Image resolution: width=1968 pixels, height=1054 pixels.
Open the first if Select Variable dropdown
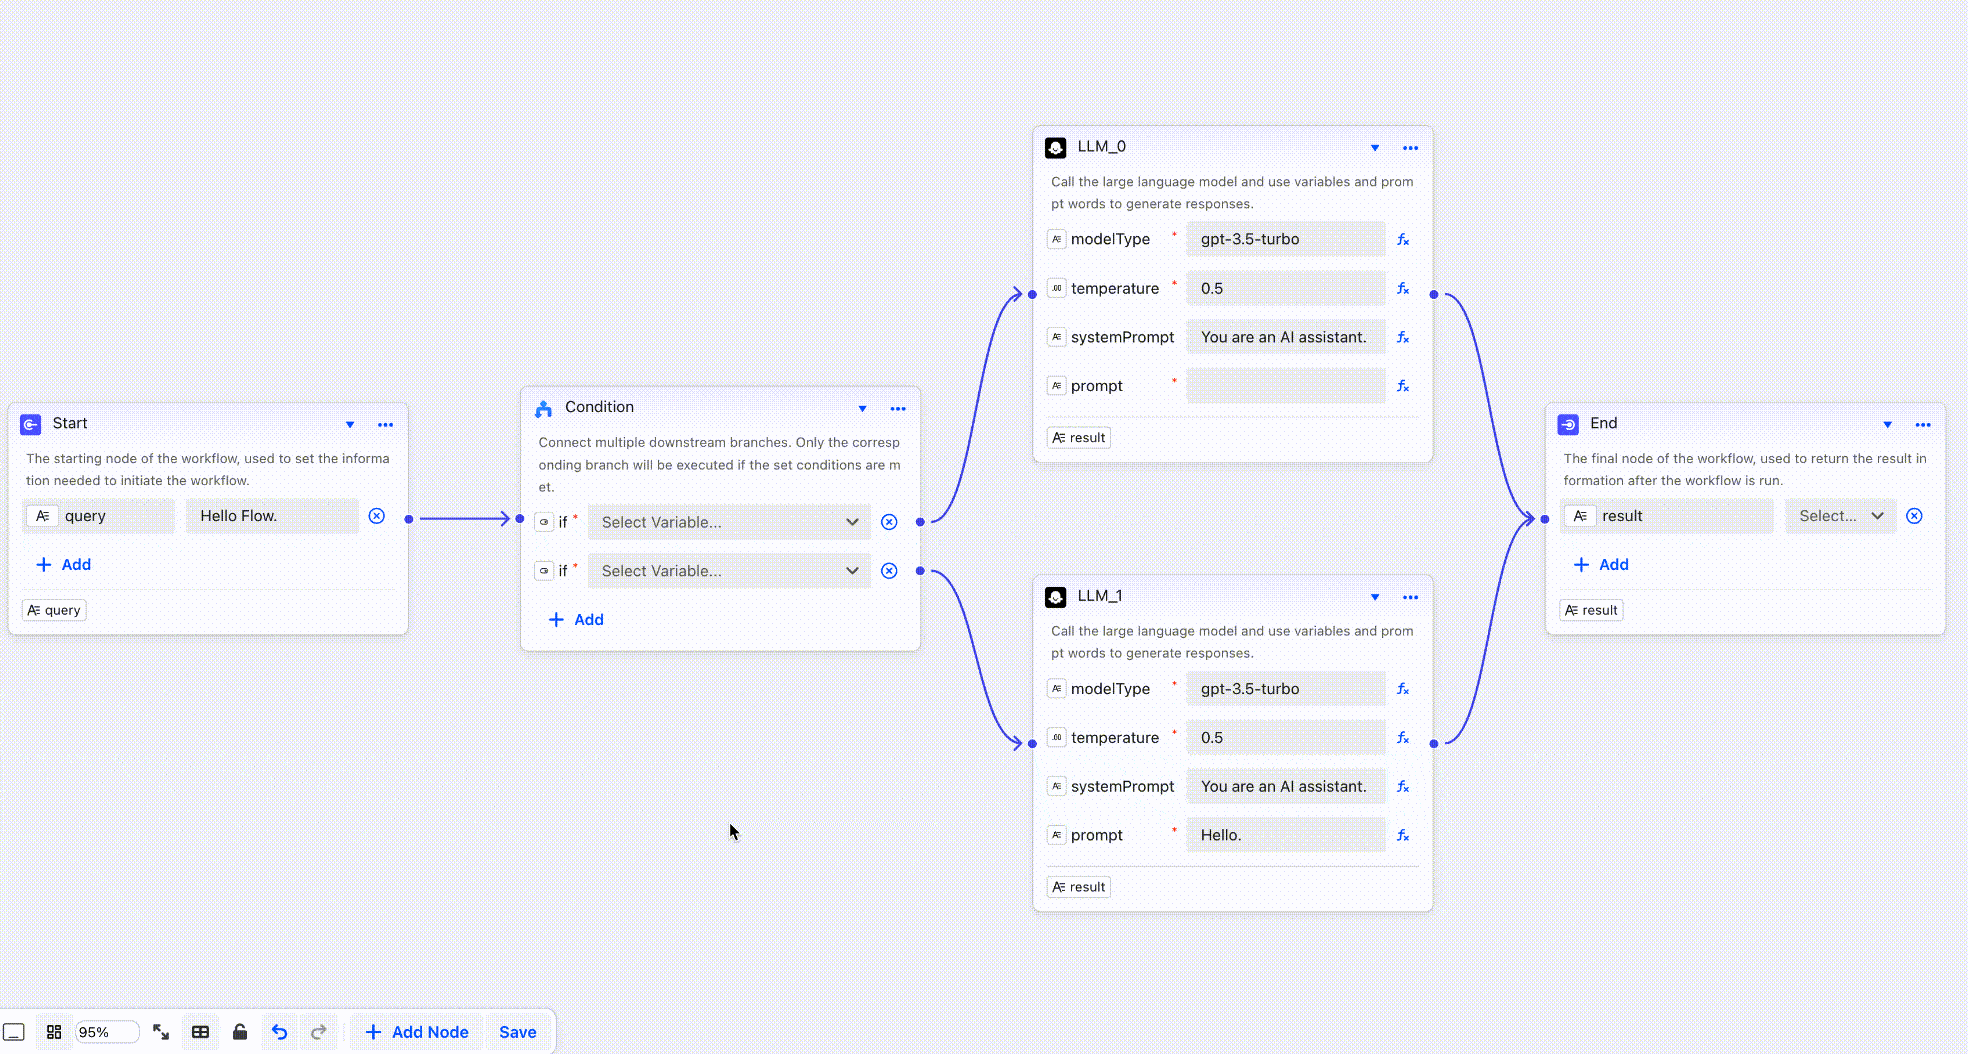729,522
